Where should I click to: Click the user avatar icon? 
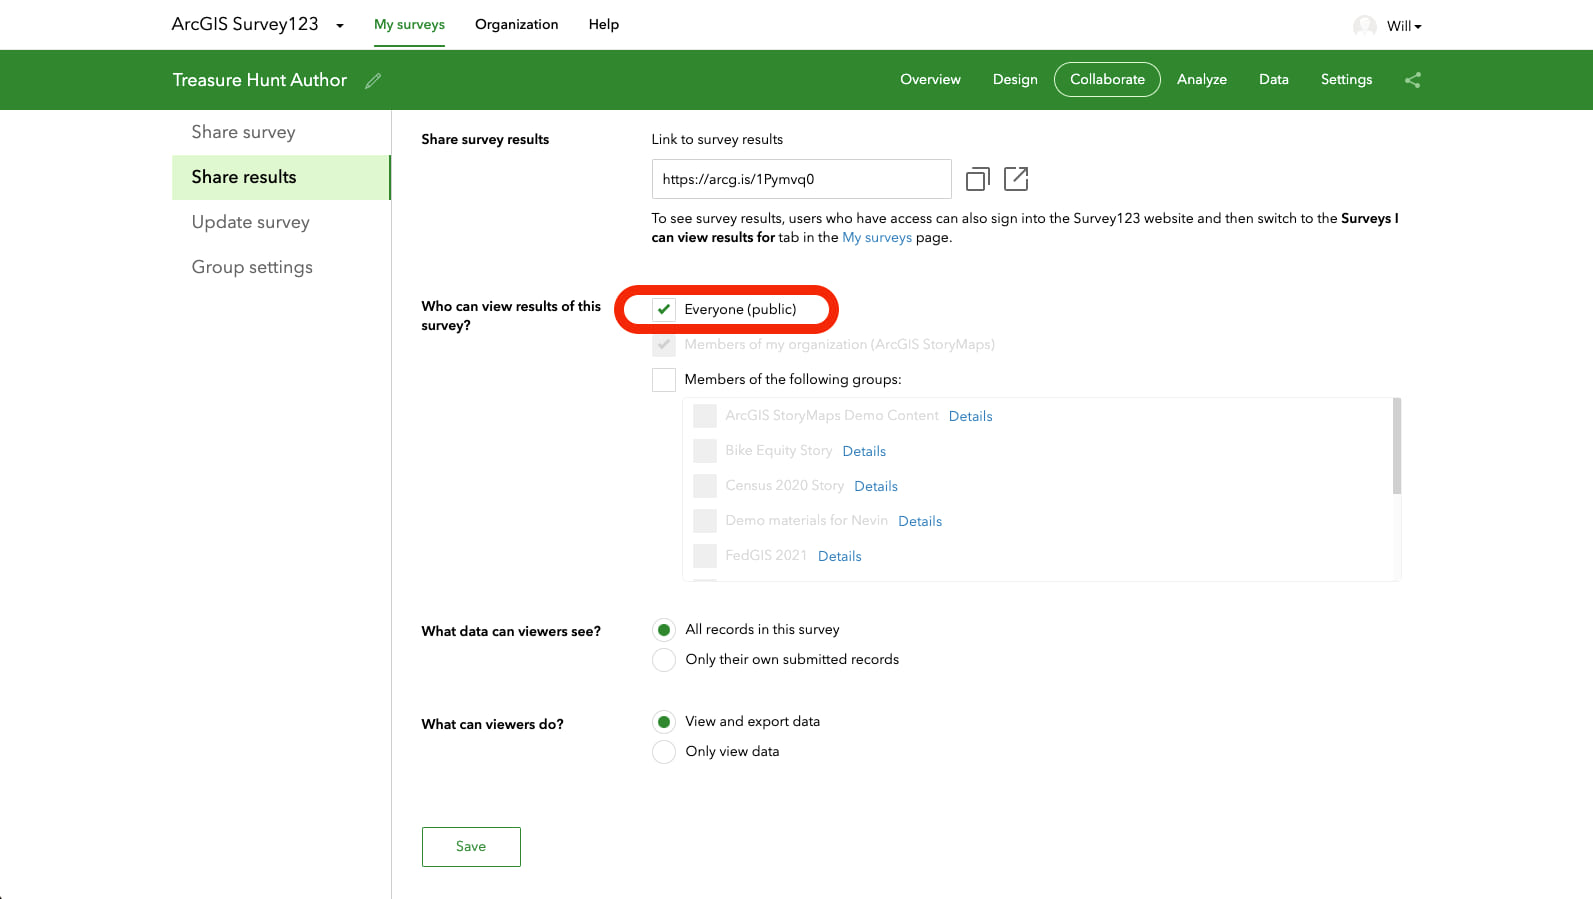1364,26
